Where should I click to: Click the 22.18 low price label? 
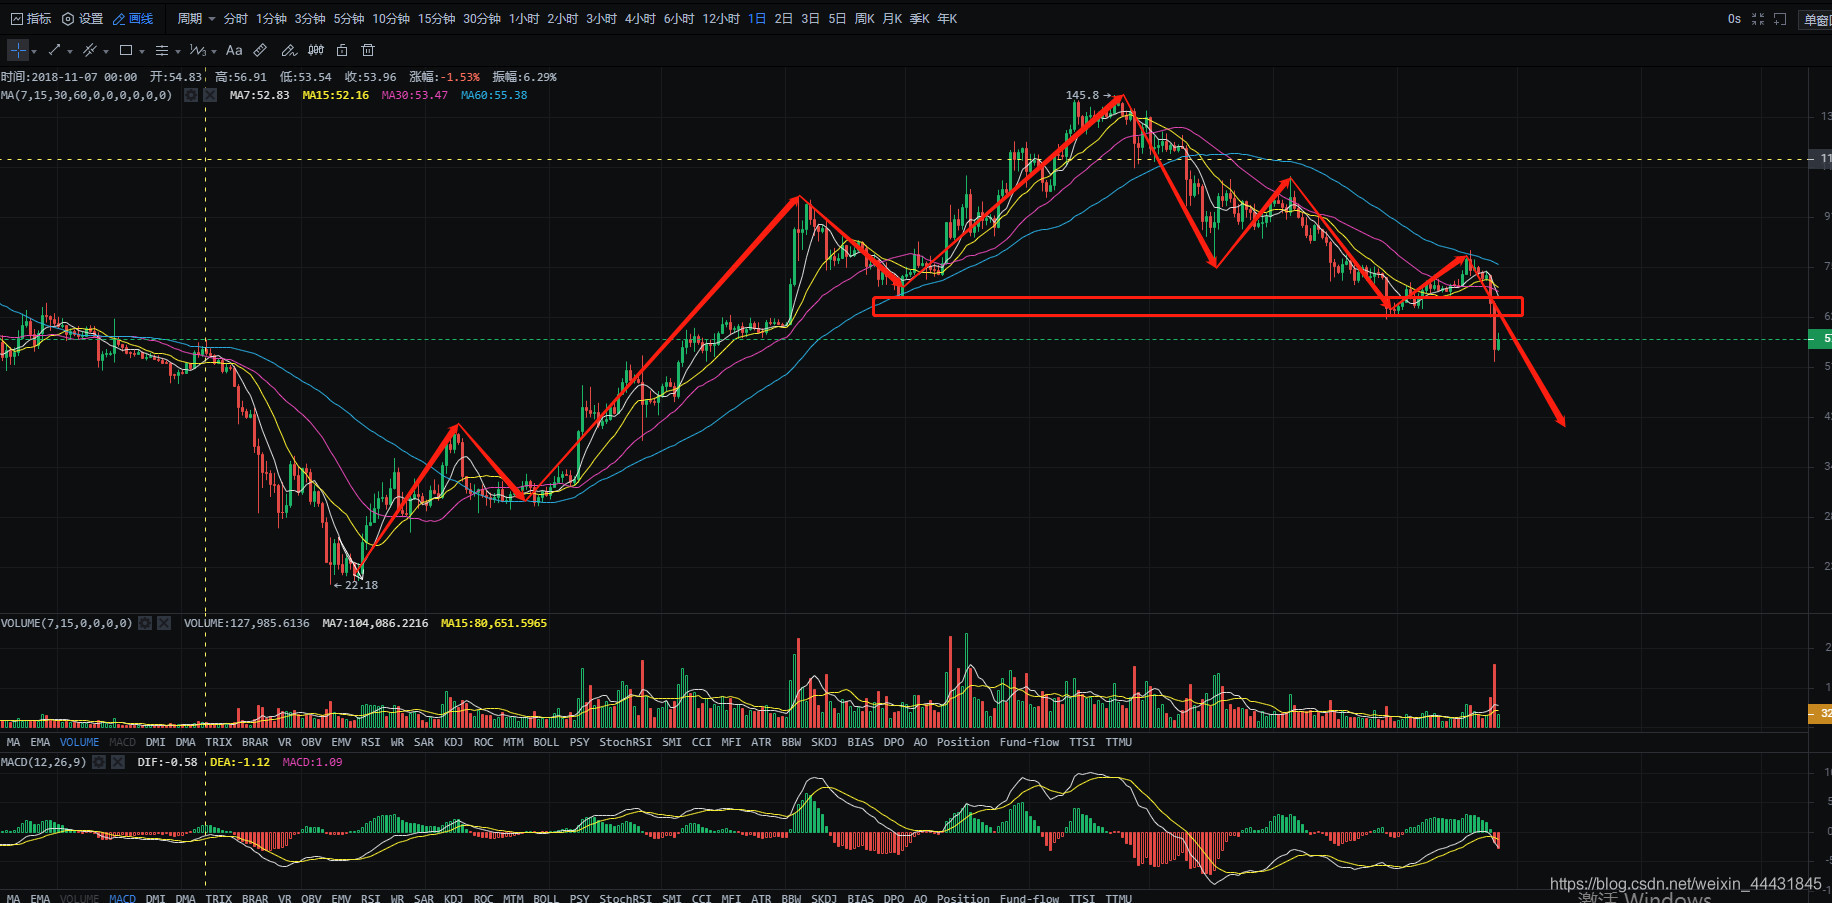pyautogui.click(x=361, y=585)
